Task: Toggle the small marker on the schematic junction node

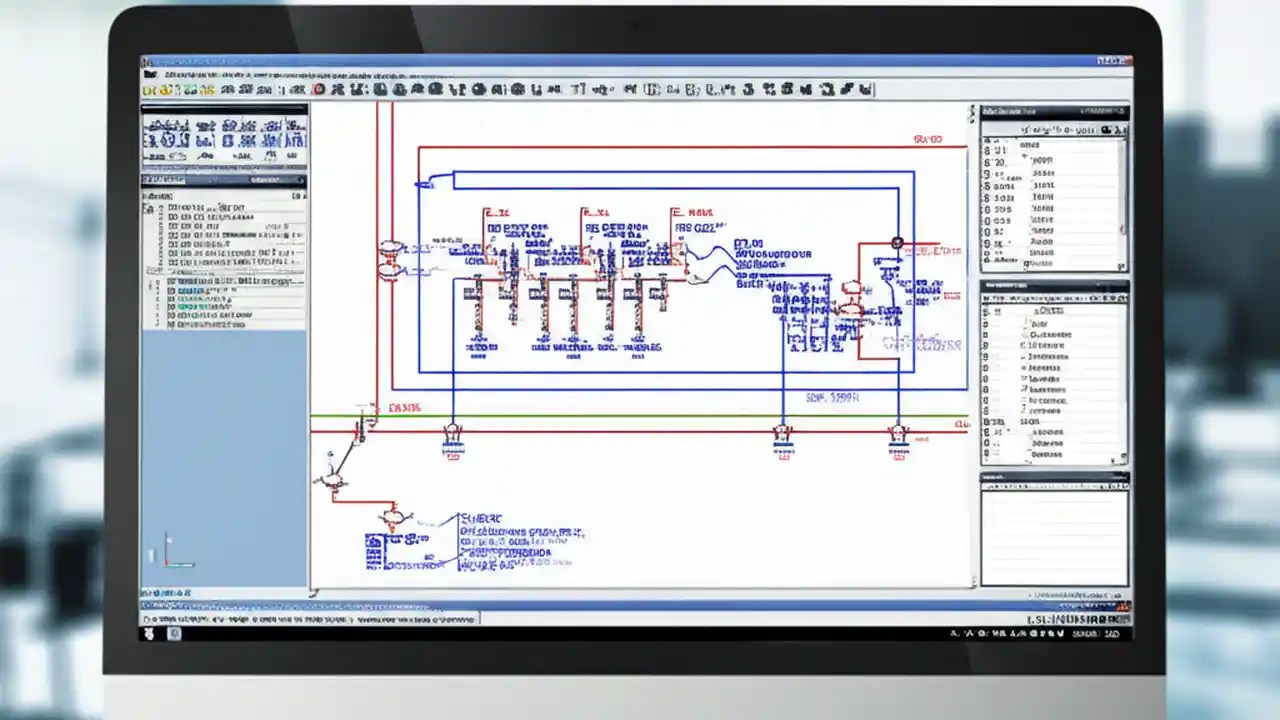Action: click(x=896, y=243)
